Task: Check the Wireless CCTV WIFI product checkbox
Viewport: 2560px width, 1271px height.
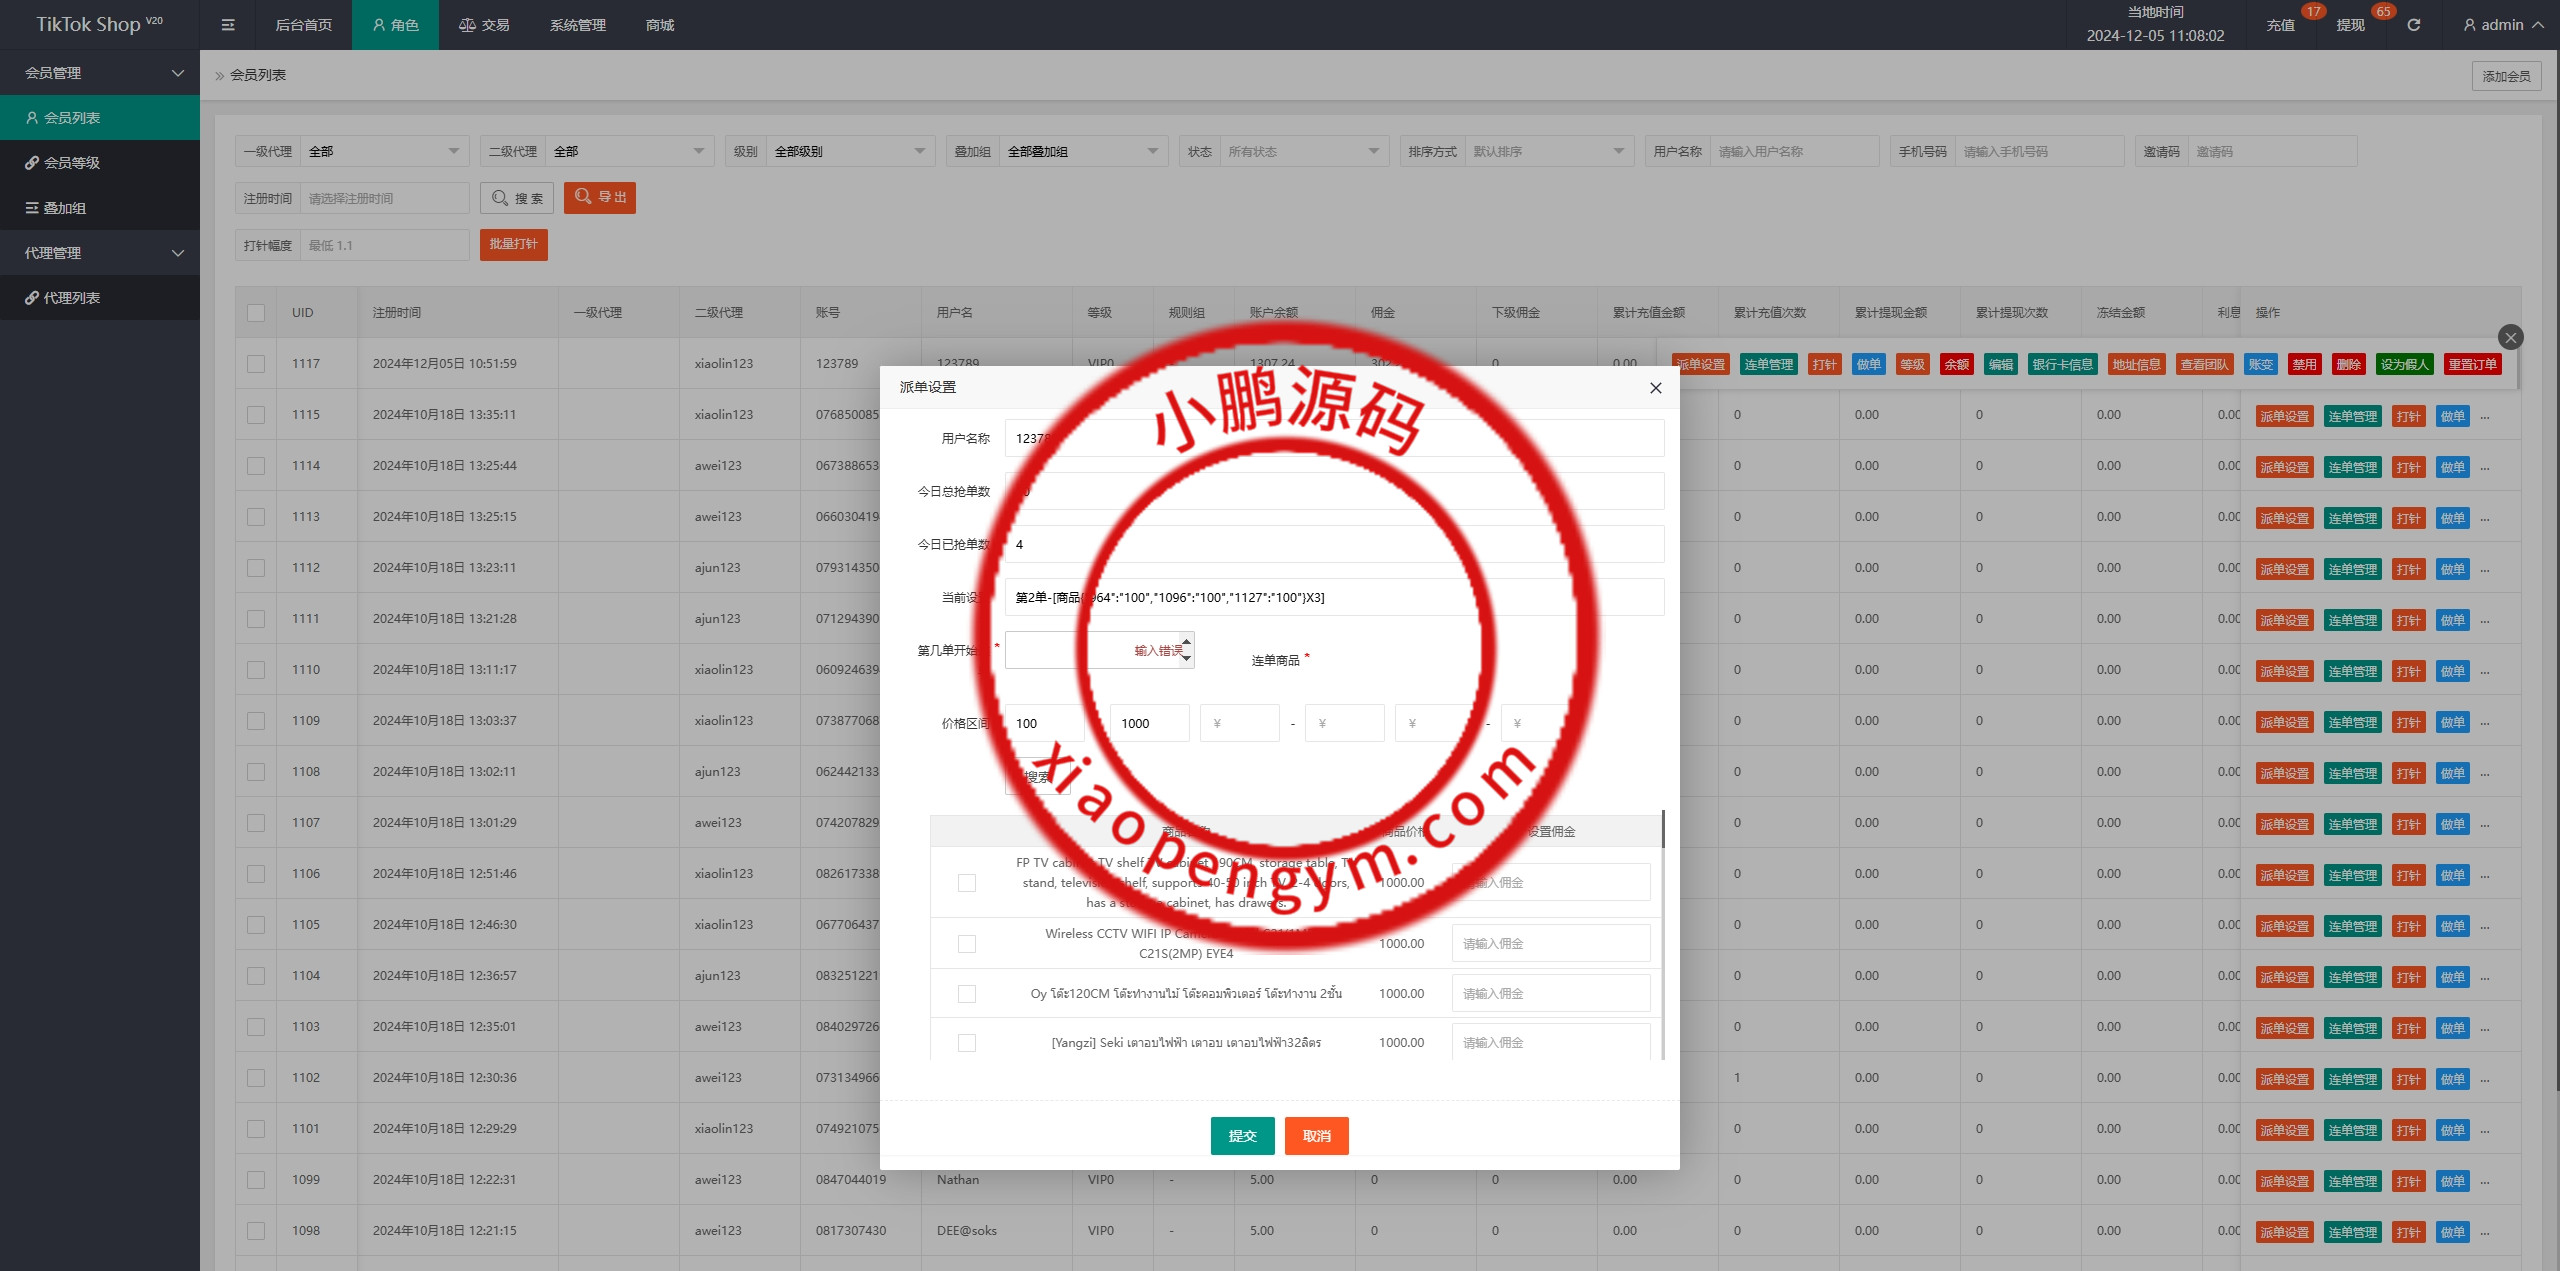Action: point(966,944)
